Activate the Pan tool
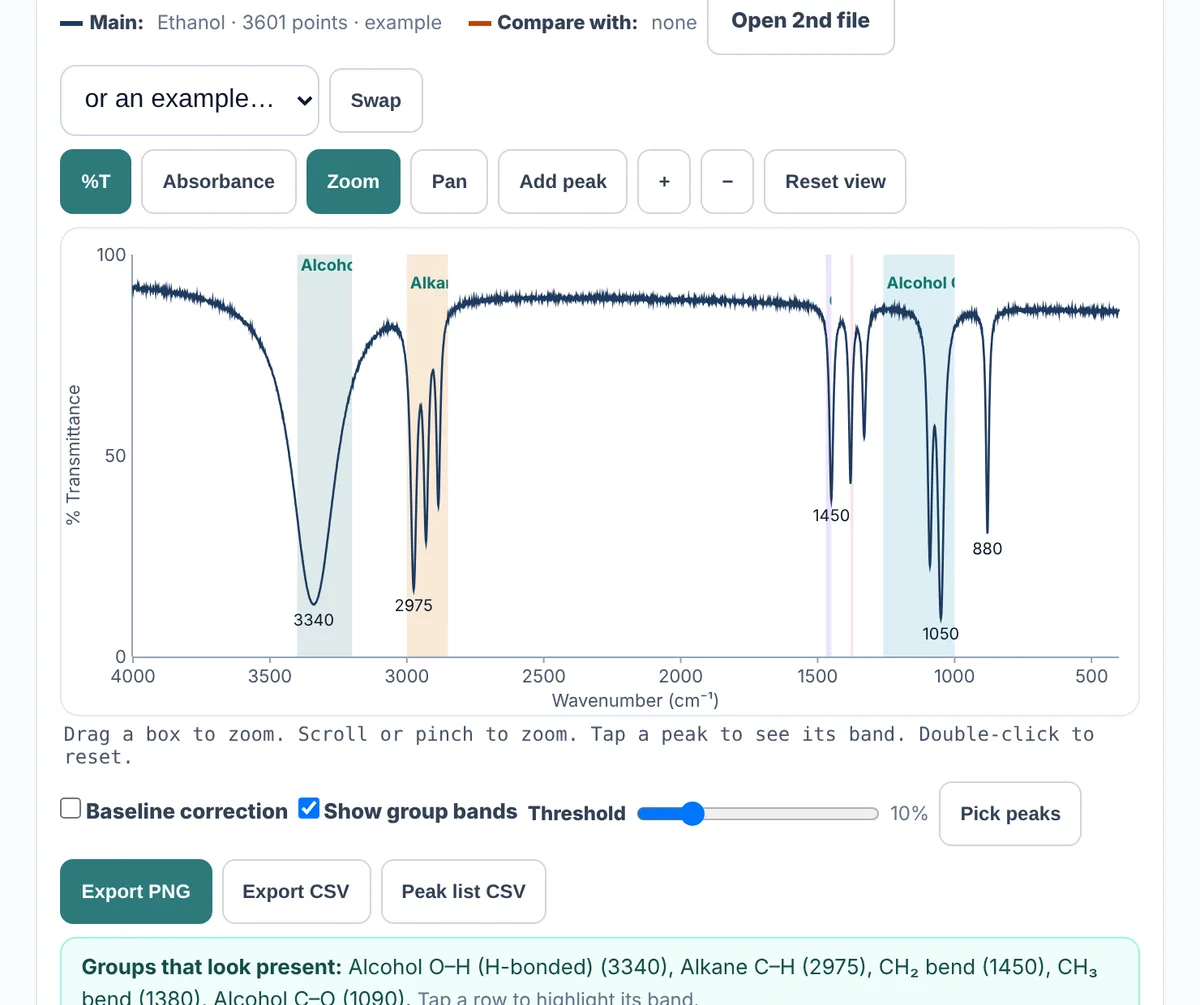 tap(449, 181)
